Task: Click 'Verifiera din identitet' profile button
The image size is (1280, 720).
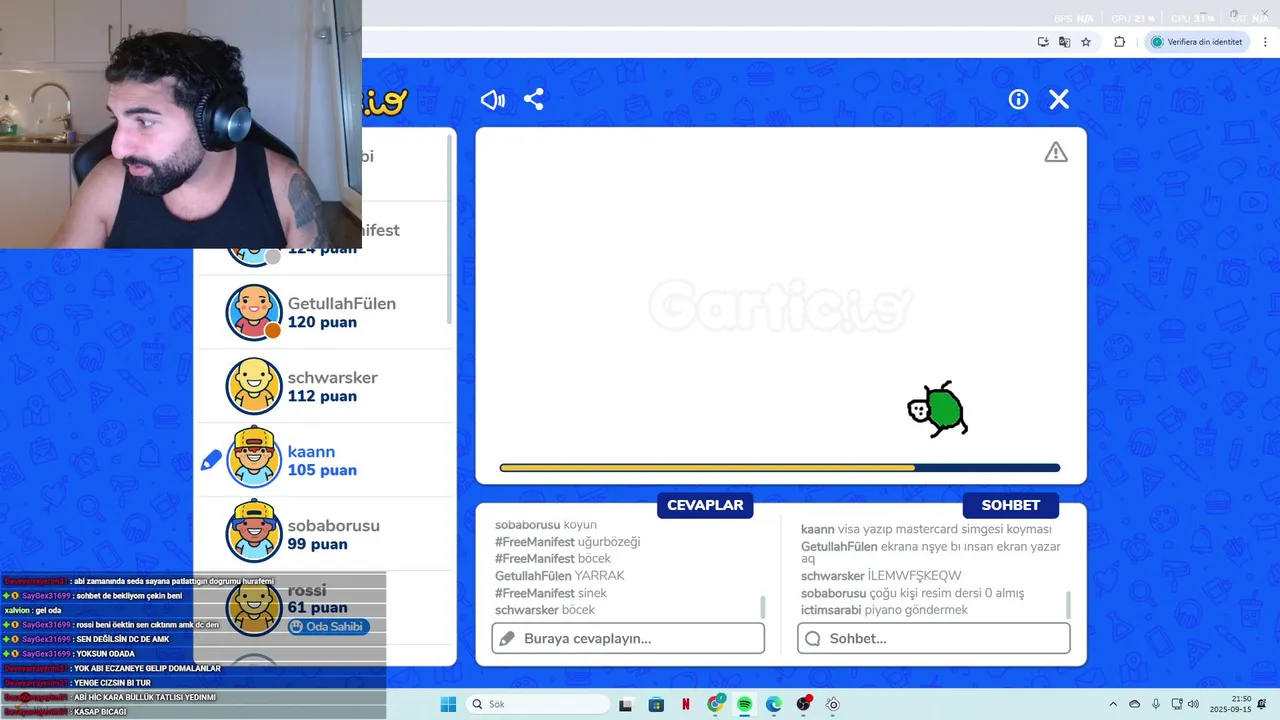Action: click(1196, 42)
